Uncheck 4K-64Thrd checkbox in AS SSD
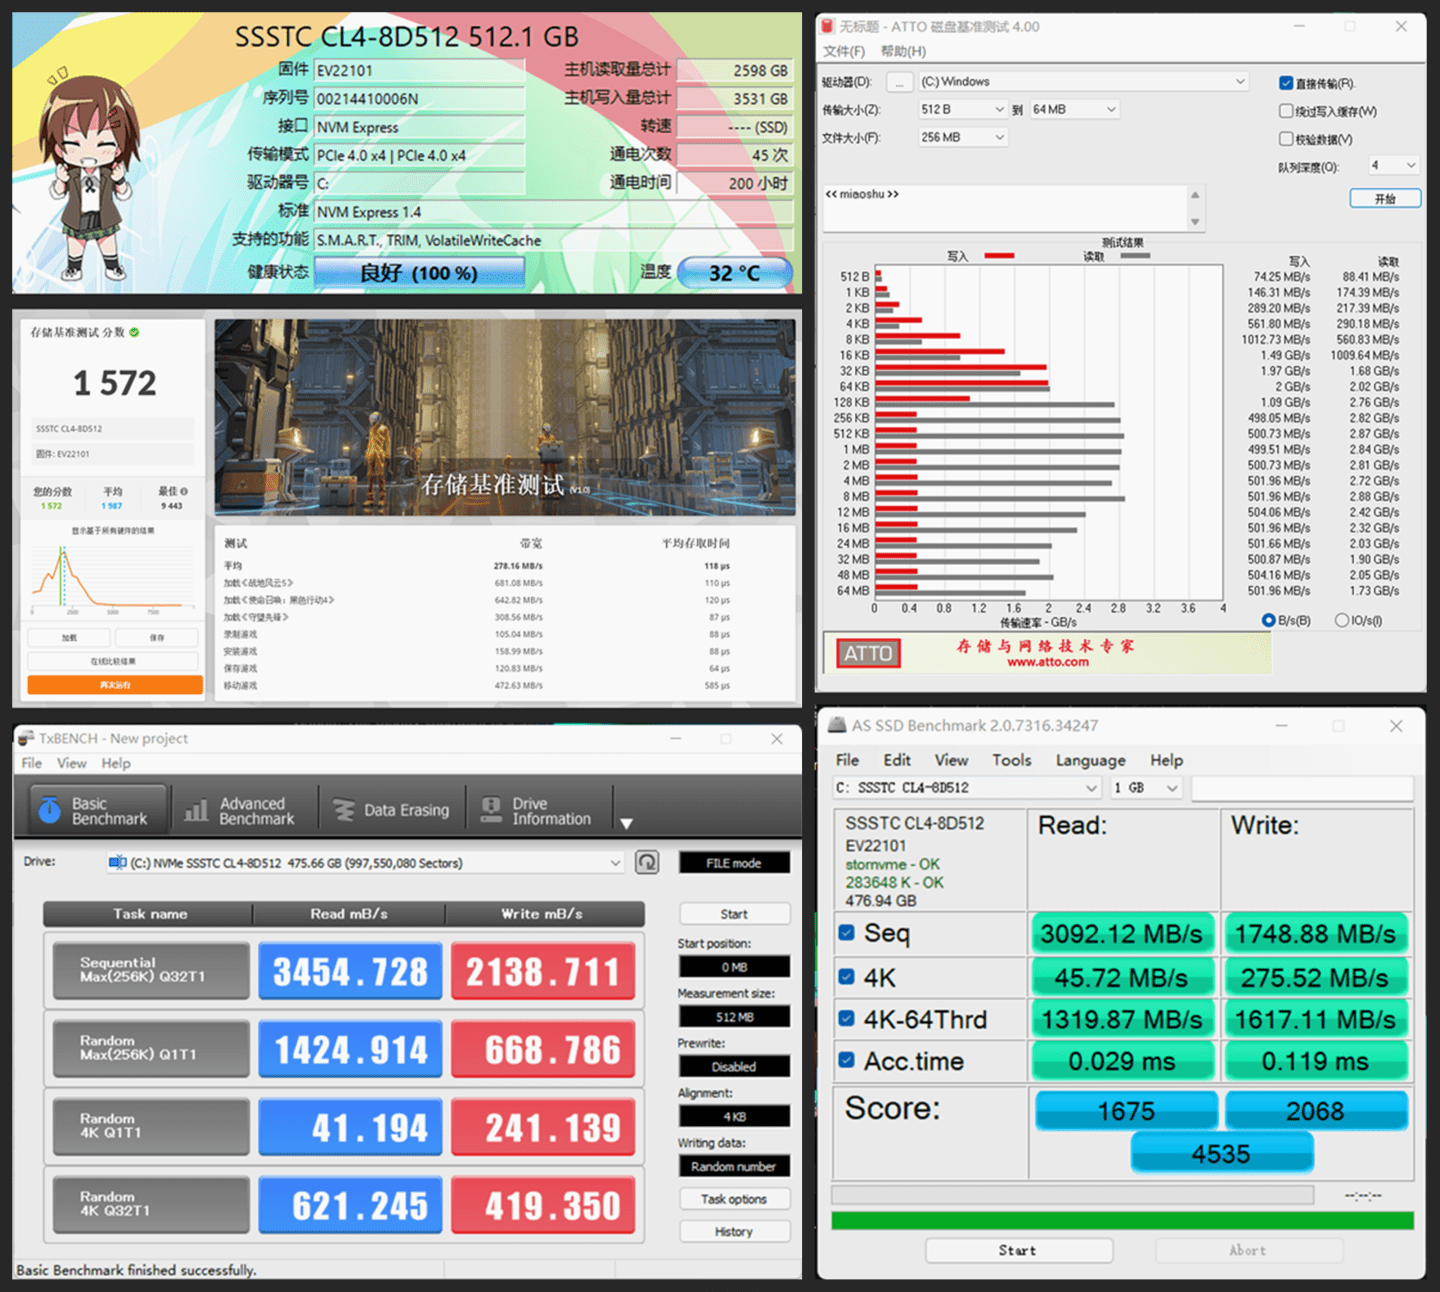Screen dimensions: 1440x1292 (846, 1018)
